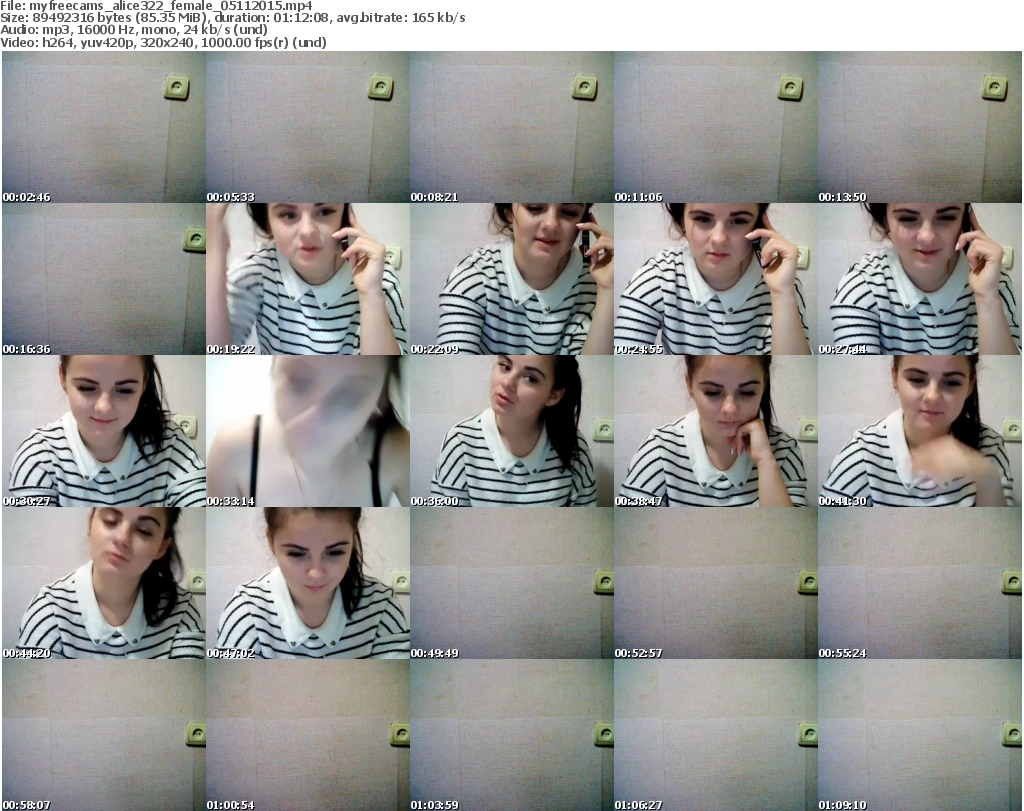
Task: Click the Video h264 info line
Action: point(163,42)
